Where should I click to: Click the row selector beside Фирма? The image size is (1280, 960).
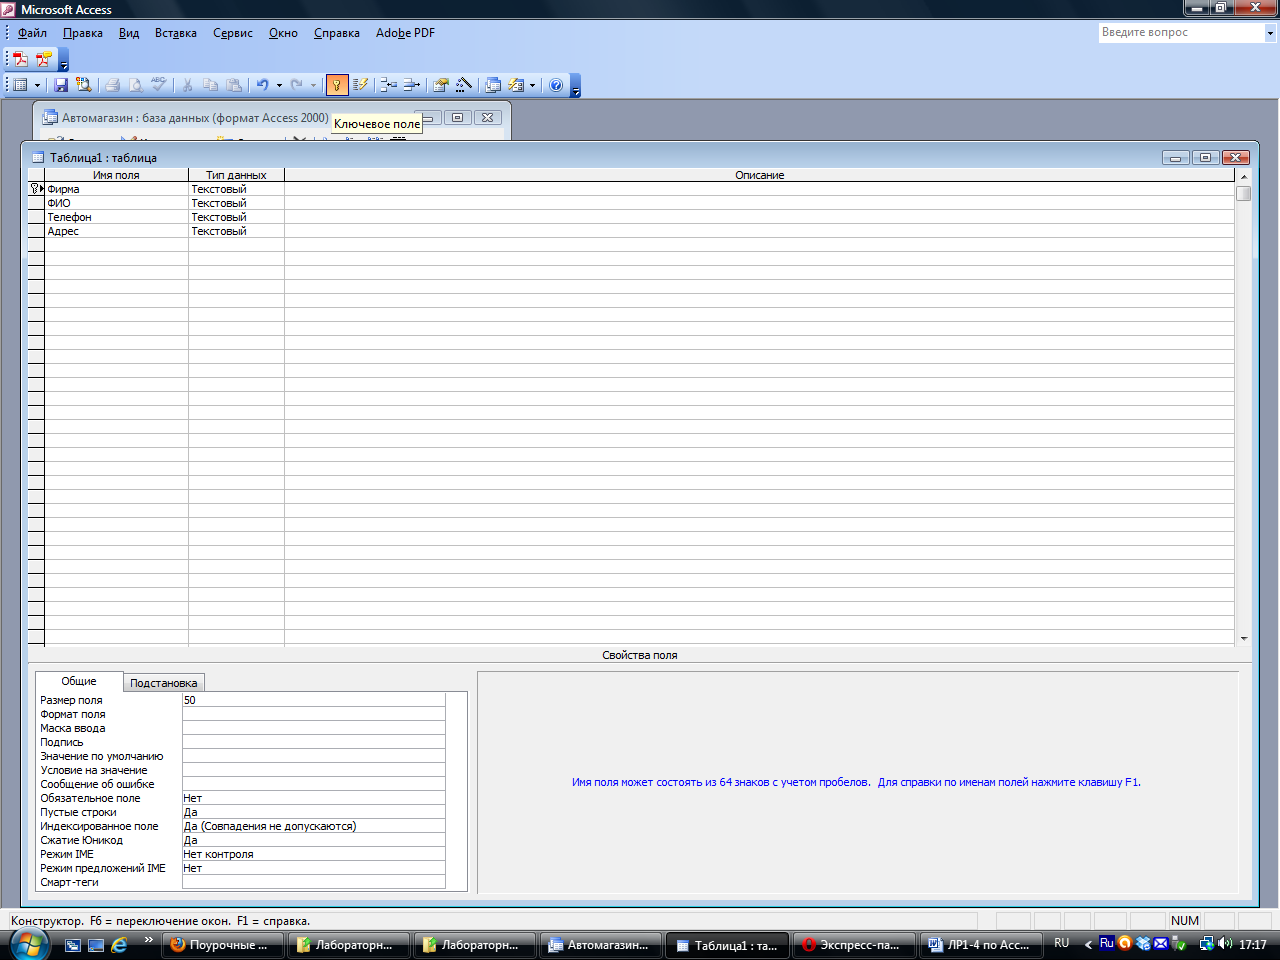36,189
